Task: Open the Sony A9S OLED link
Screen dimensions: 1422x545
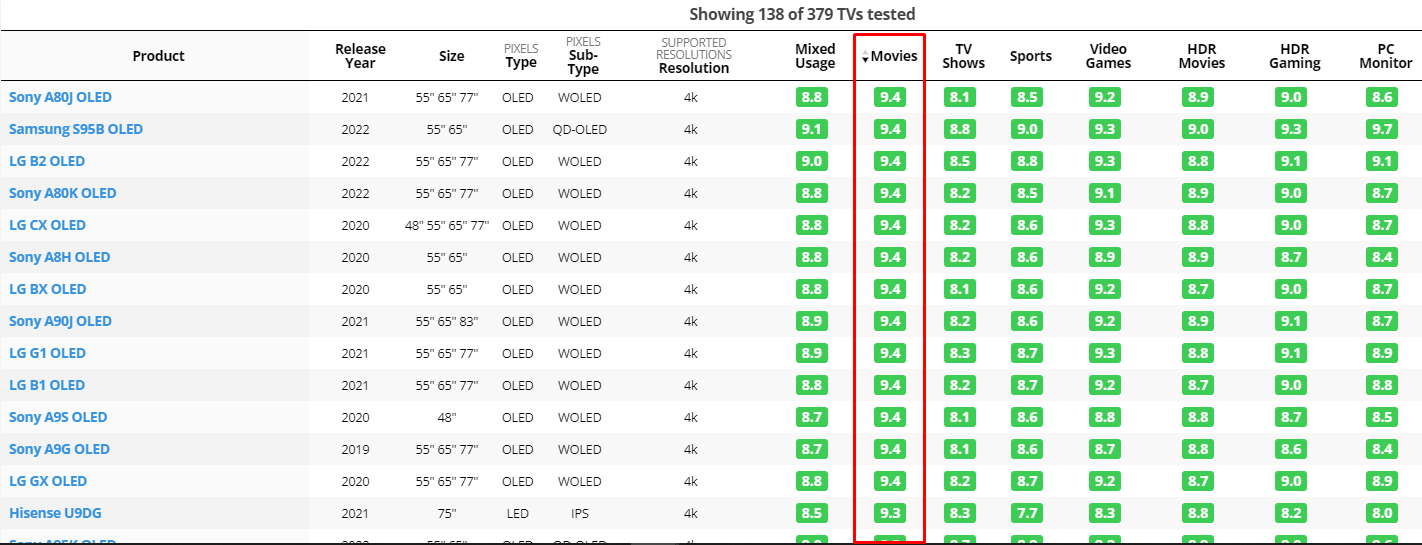Action: click(x=58, y=417)
